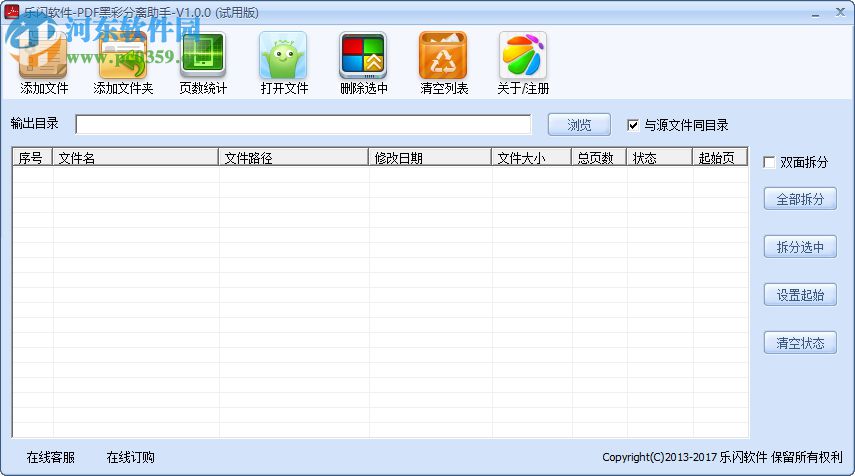The height and width of the screenshot is (476, 855).
Task: Sort by the 文件名 column header
Action: pos(135,157)
